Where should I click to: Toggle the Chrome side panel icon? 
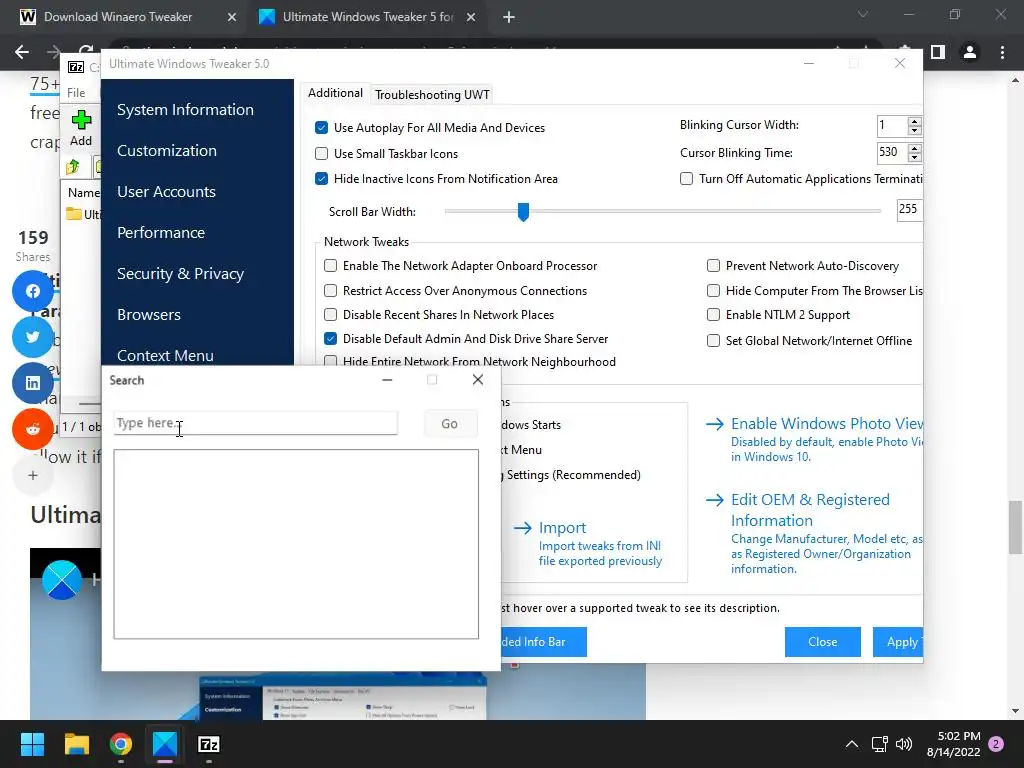938,52
